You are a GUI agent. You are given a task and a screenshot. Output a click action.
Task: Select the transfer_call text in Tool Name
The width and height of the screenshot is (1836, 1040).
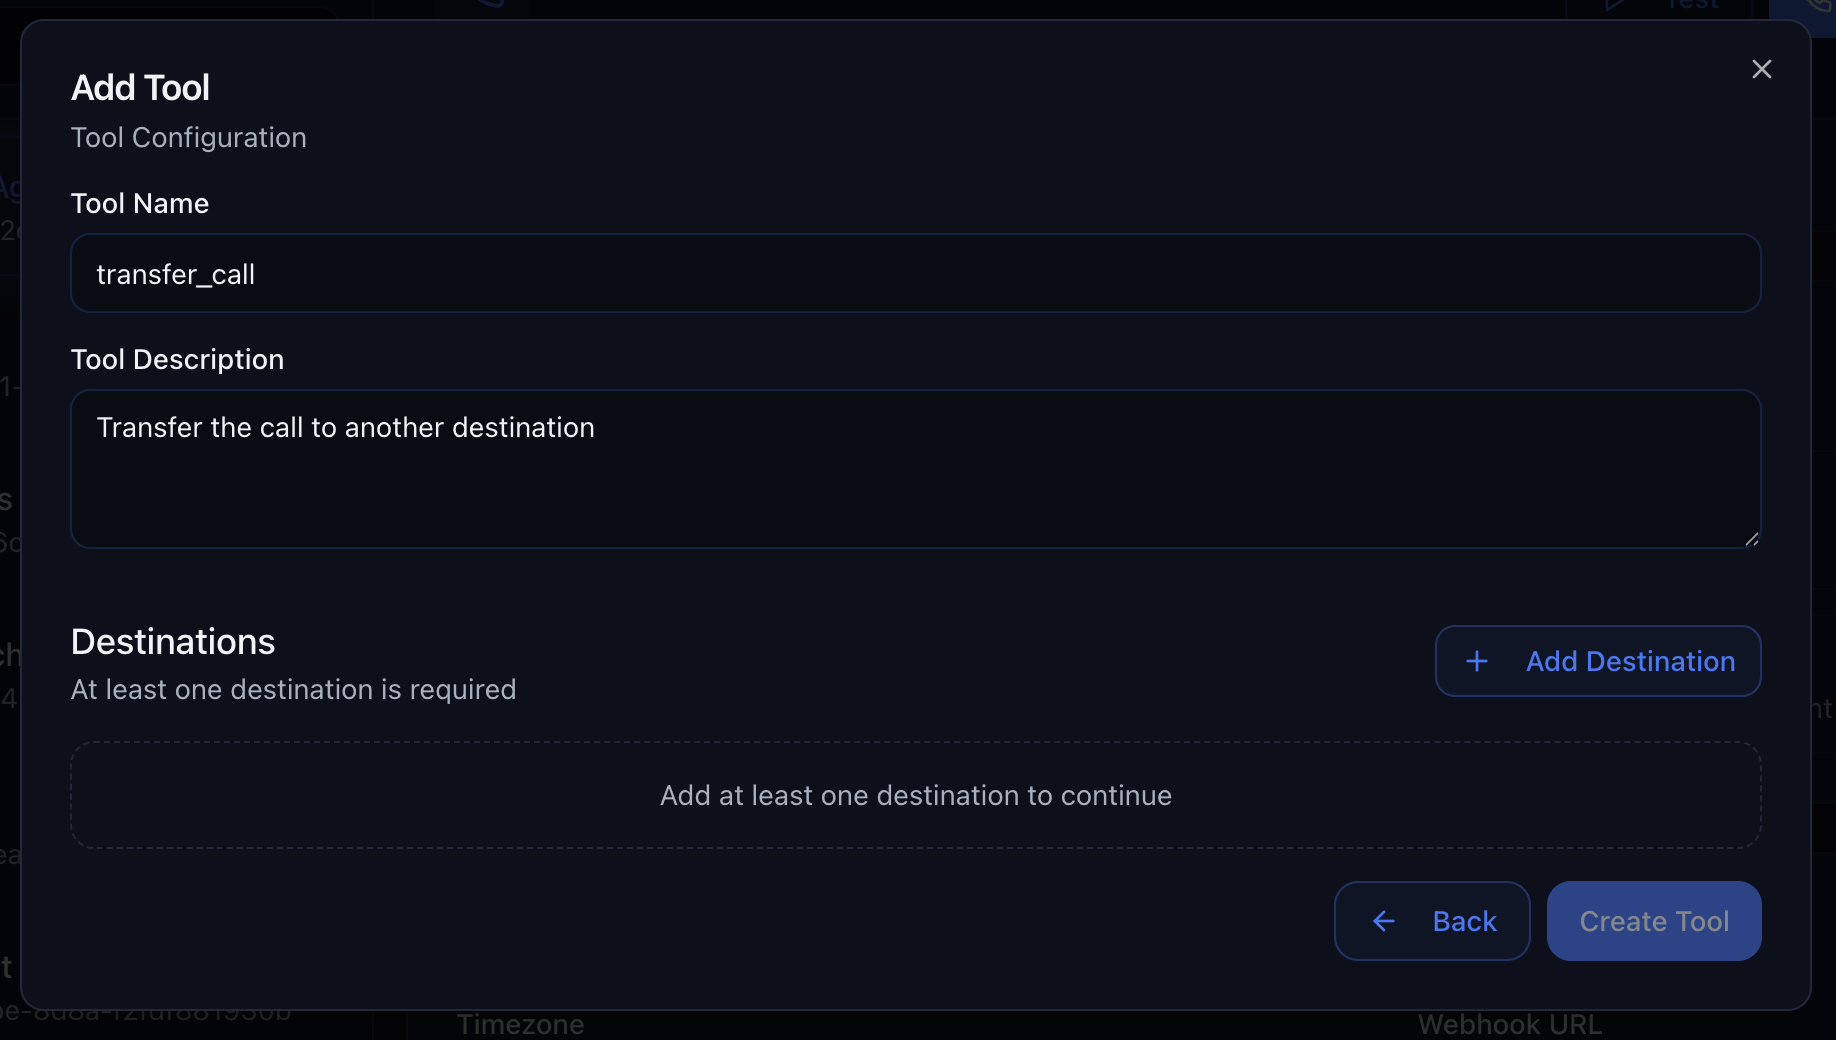point(175,273)
